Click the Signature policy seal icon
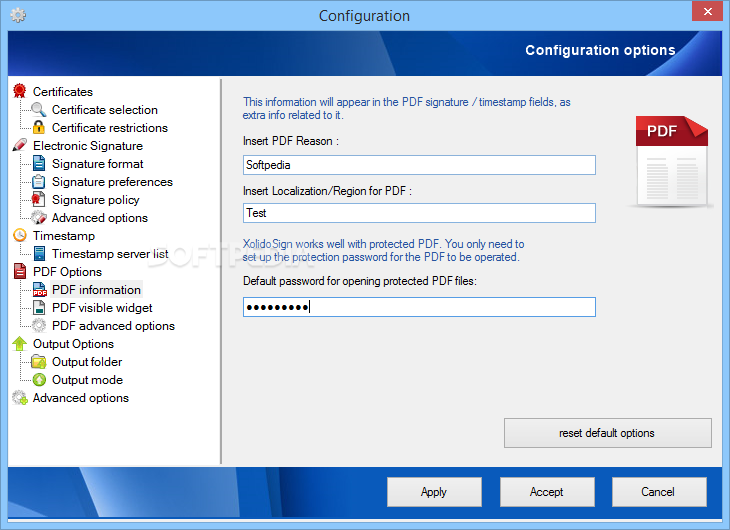The image size is (730, 530). (39, 199)
